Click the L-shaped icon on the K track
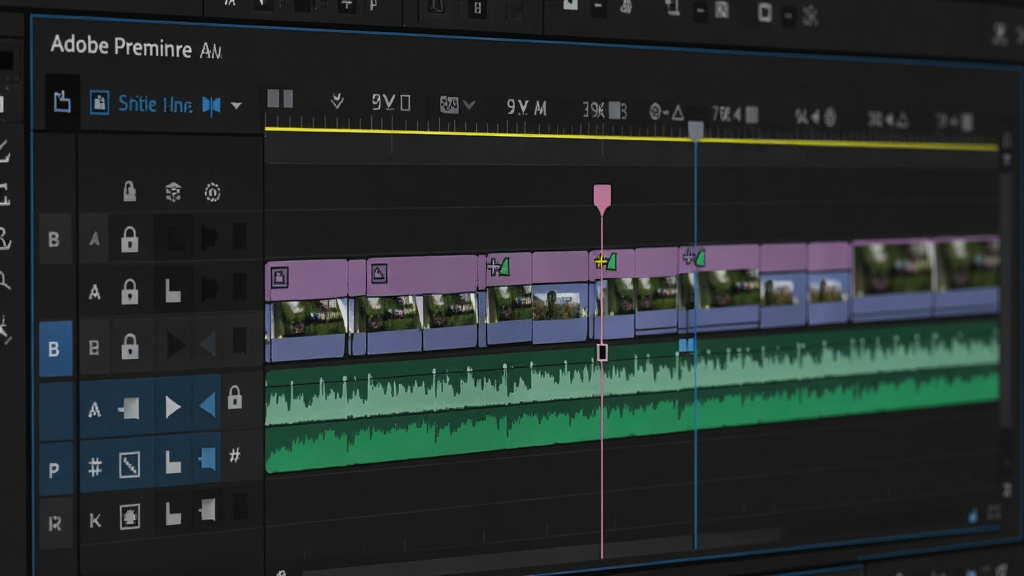 pos(173,513)
